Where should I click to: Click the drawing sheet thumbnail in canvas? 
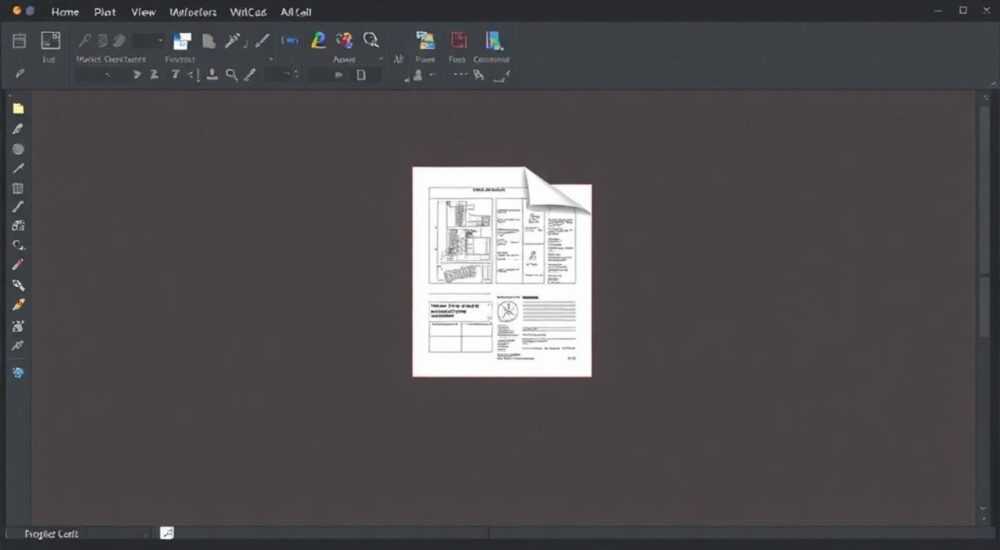pyautogui.click(x=502, y=272)
